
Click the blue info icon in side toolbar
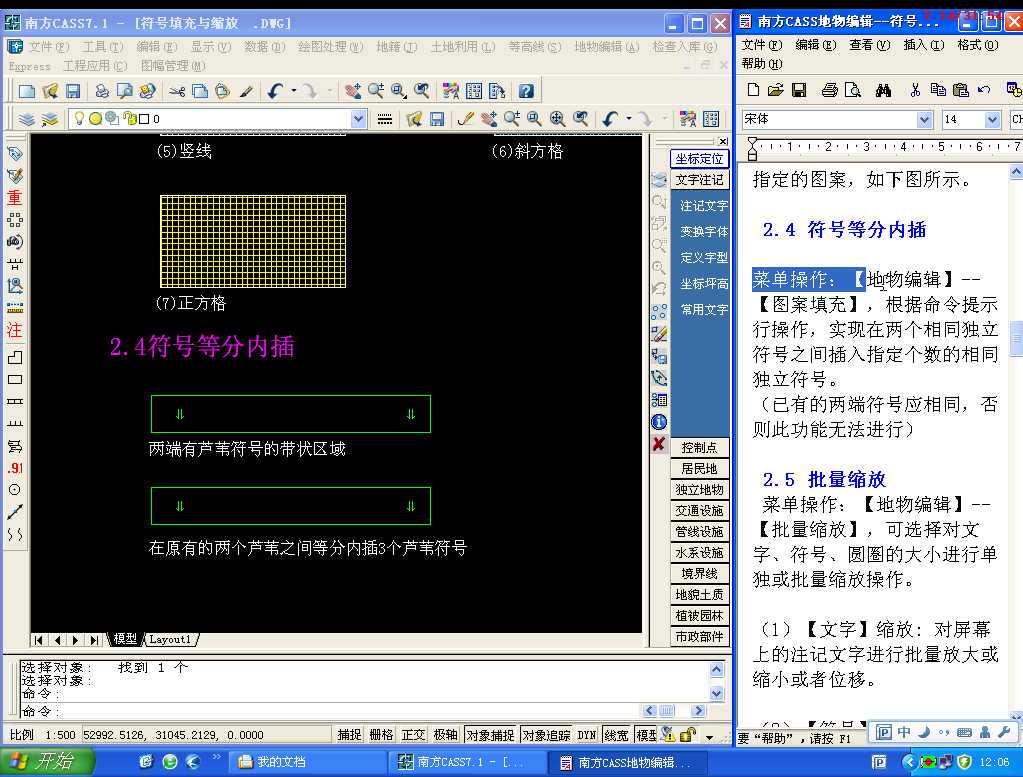659,422
